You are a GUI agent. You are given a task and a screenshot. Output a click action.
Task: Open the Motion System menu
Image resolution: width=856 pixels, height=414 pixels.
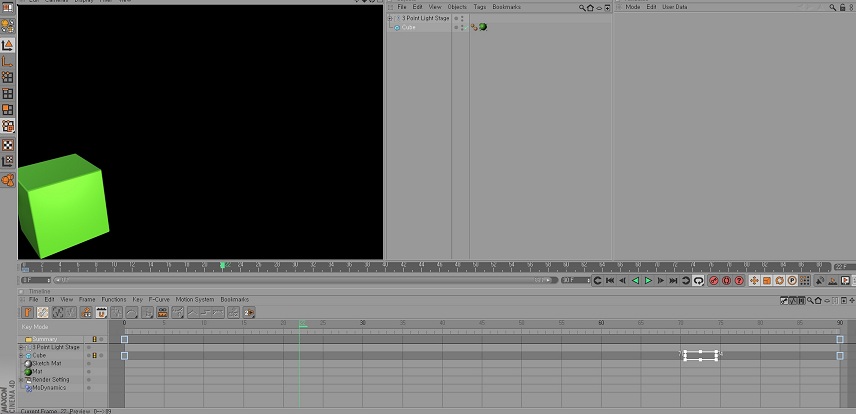tap(195, 299)
